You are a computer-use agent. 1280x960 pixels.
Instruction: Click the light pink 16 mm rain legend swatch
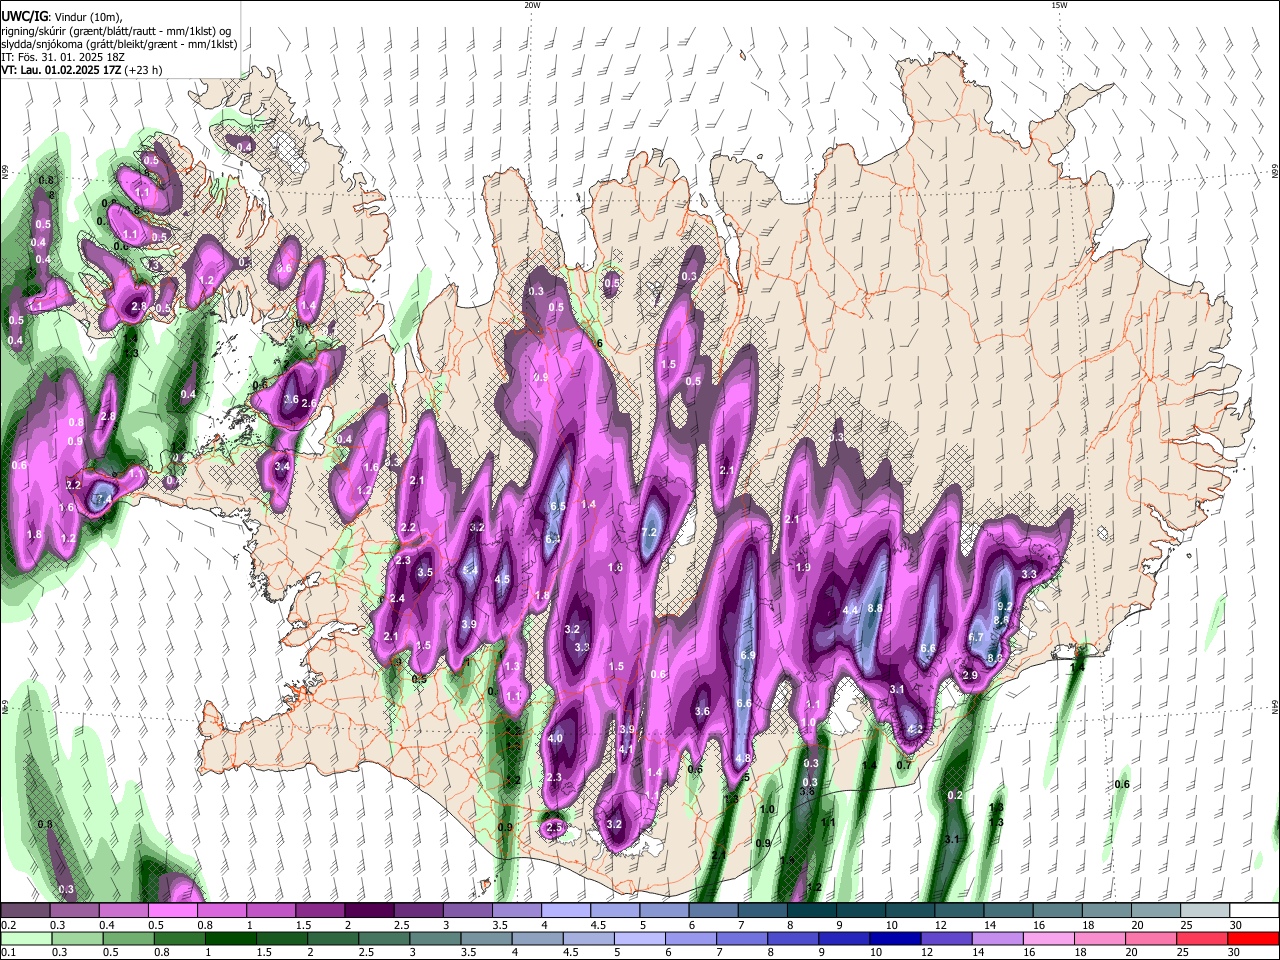[x=1047, y=938]
